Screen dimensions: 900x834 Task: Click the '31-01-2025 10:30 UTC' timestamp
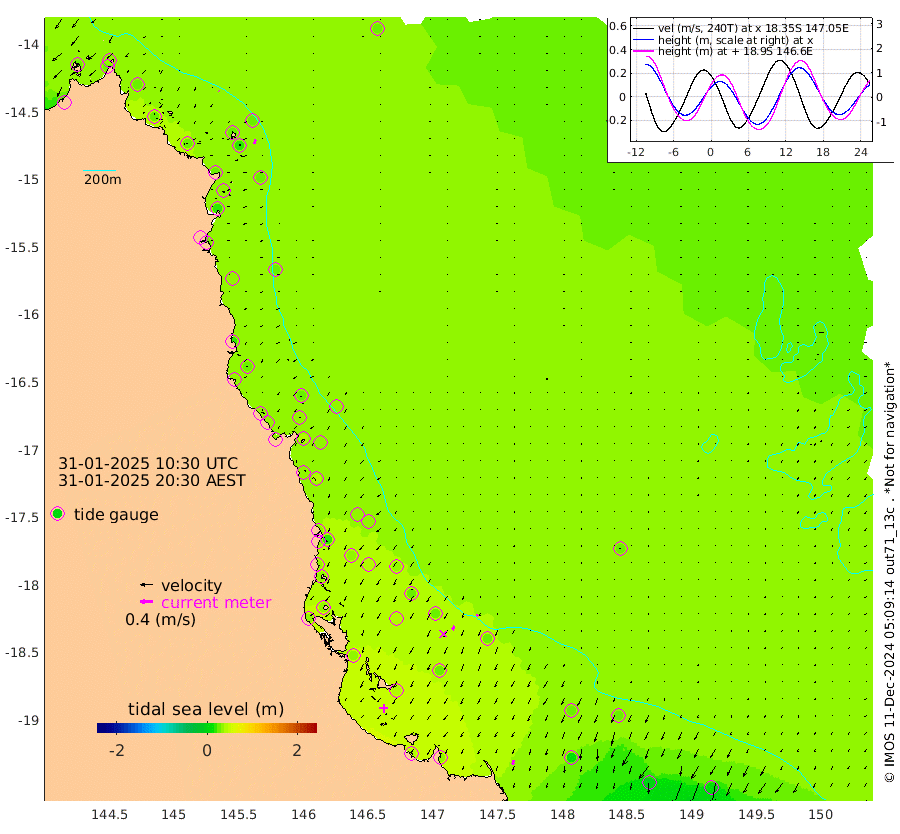pos(148,464)
